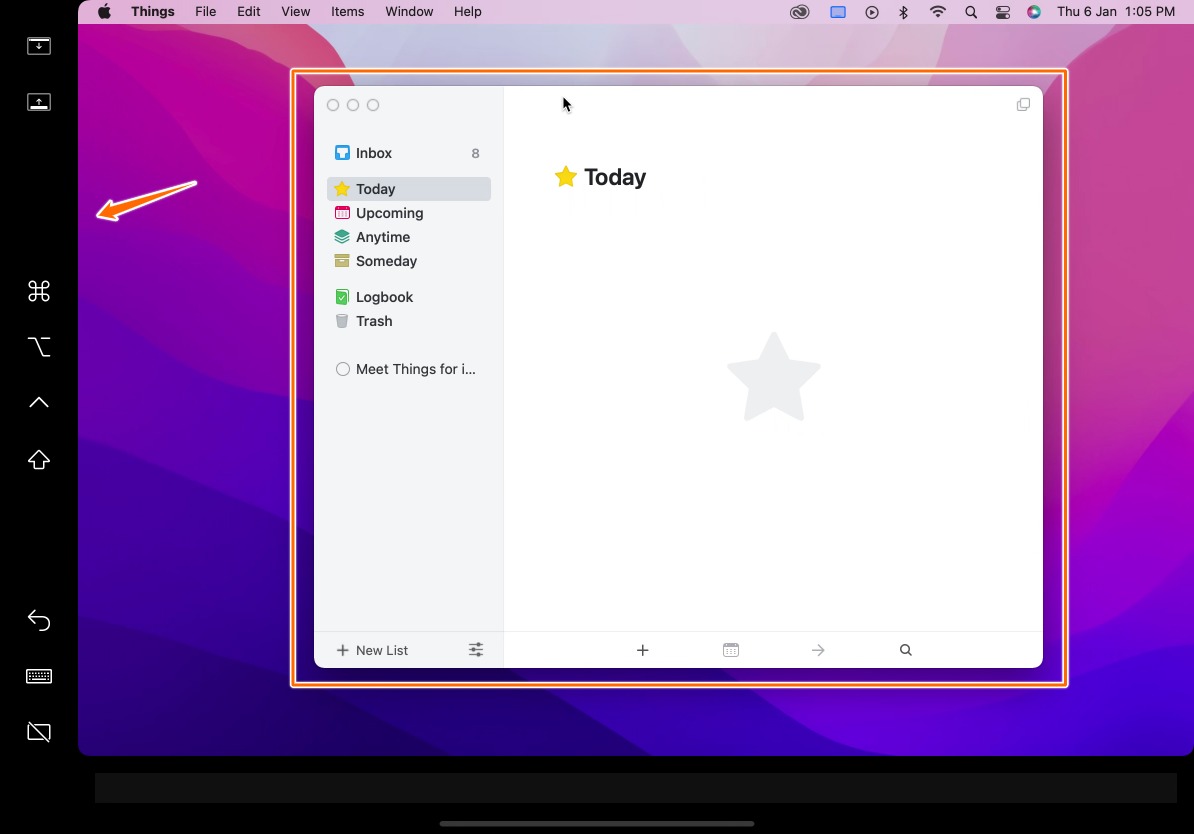Open the View menu
The width and height of the screenshot is (1194, 834).
[x=295, y=11]
